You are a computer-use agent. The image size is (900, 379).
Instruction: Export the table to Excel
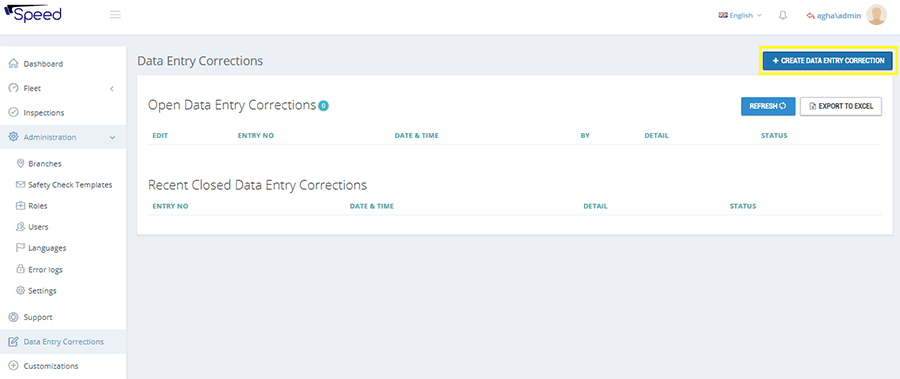click(841, 106)
